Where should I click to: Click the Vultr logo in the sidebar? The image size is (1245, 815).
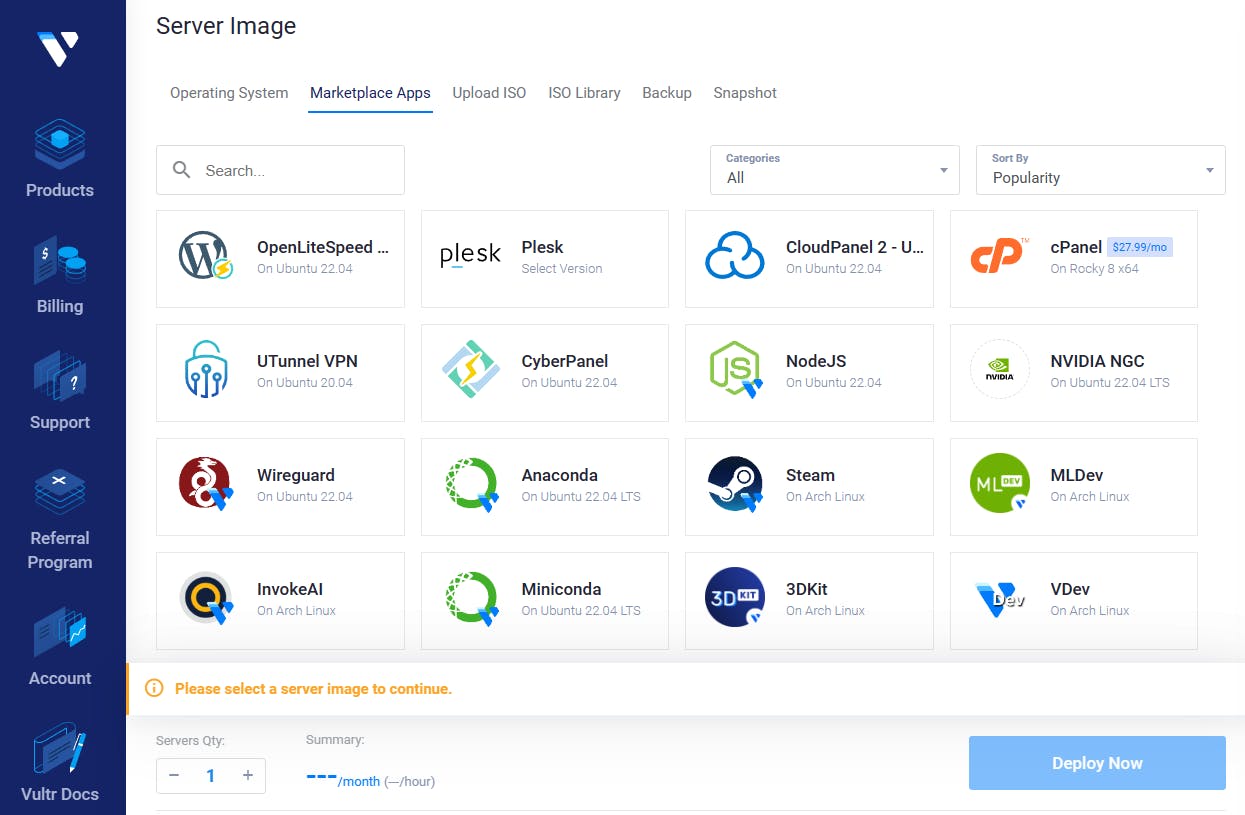click(x=58, y=47)
